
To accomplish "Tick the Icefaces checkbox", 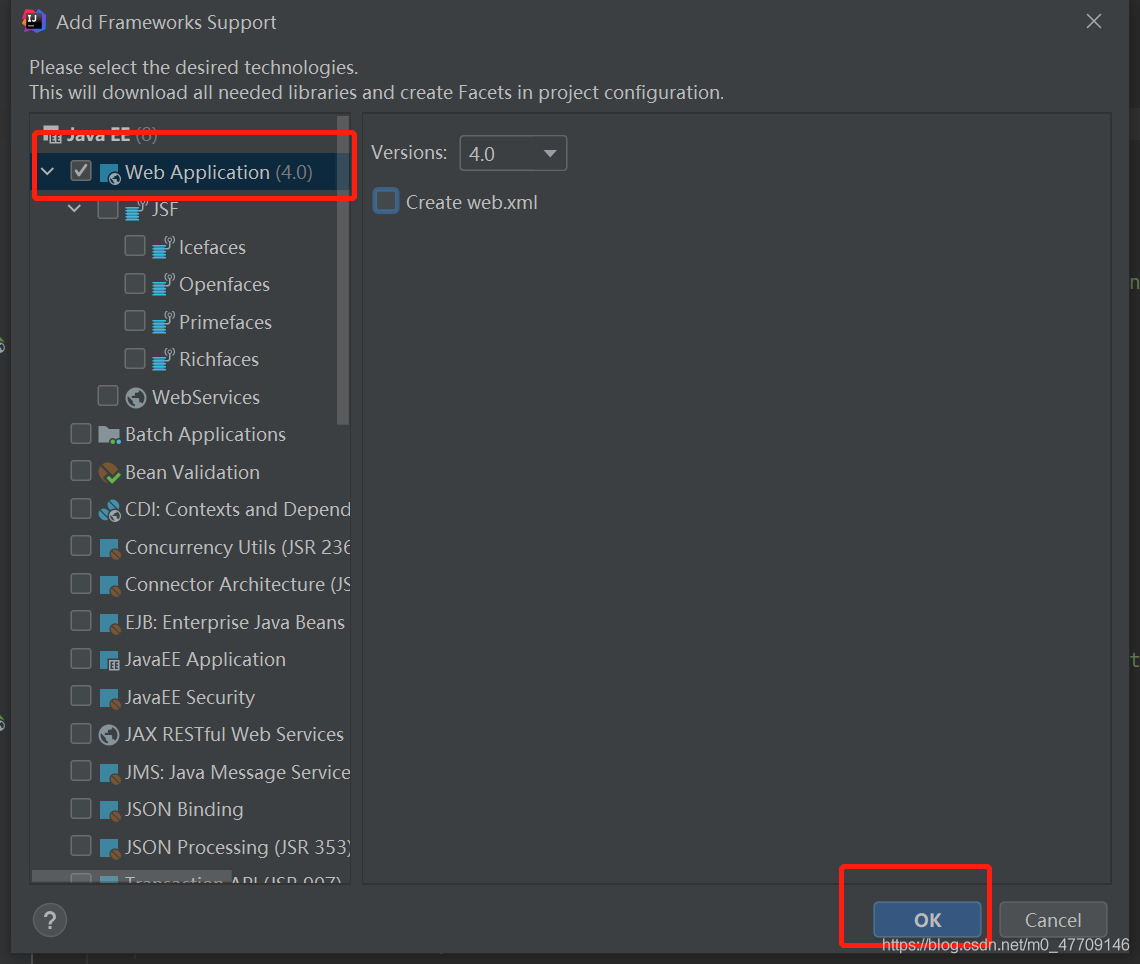I will coord(135,246).
